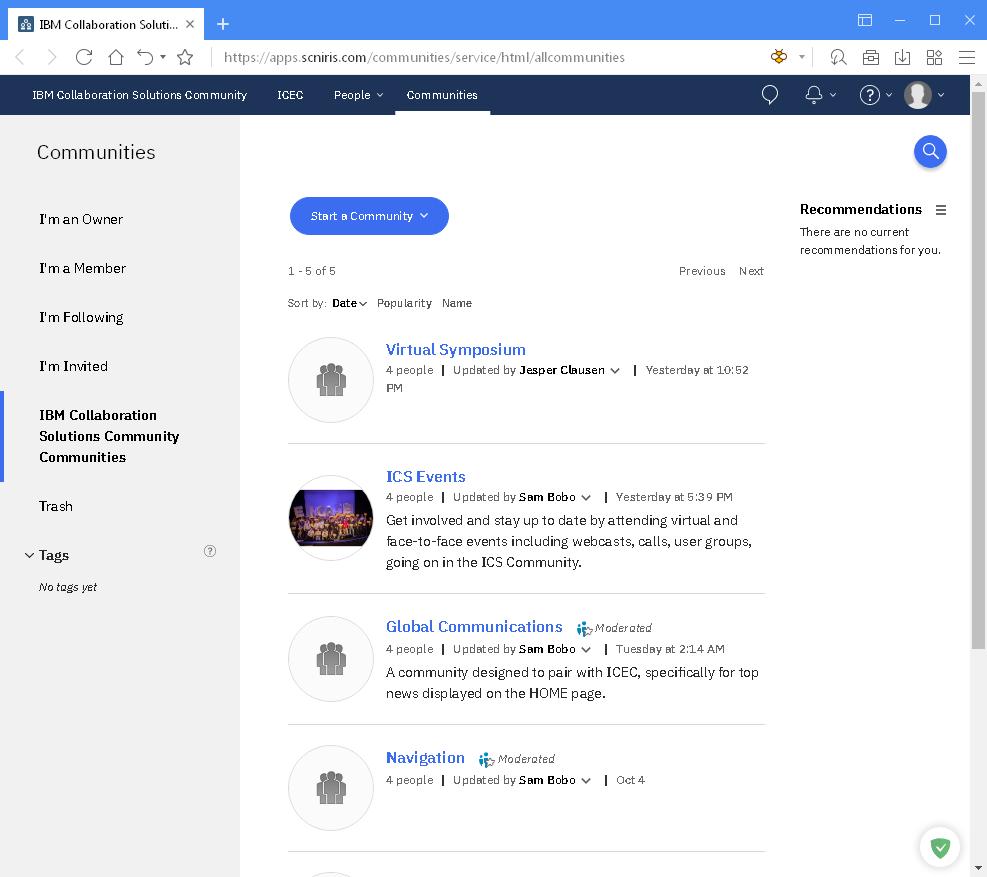Expand Sam Bobo chevron in ICS Events

[586, 497]
